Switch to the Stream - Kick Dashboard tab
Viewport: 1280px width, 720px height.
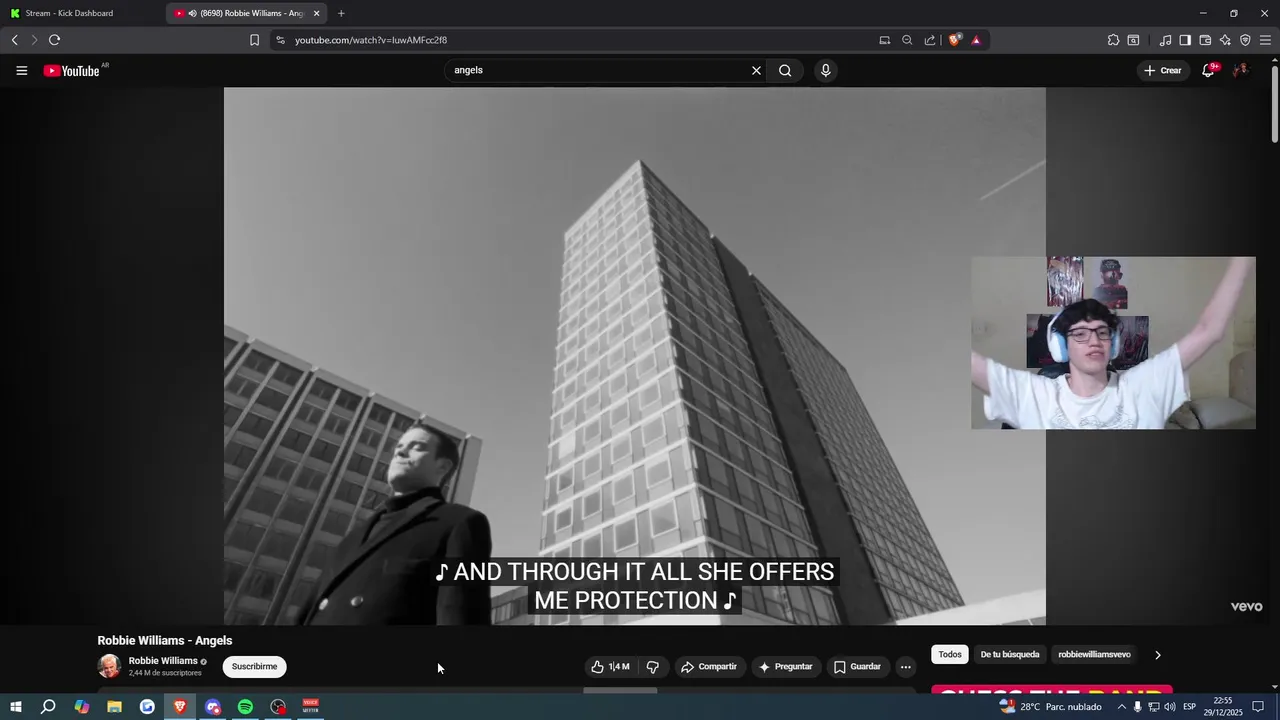click(x=82, y=13)
